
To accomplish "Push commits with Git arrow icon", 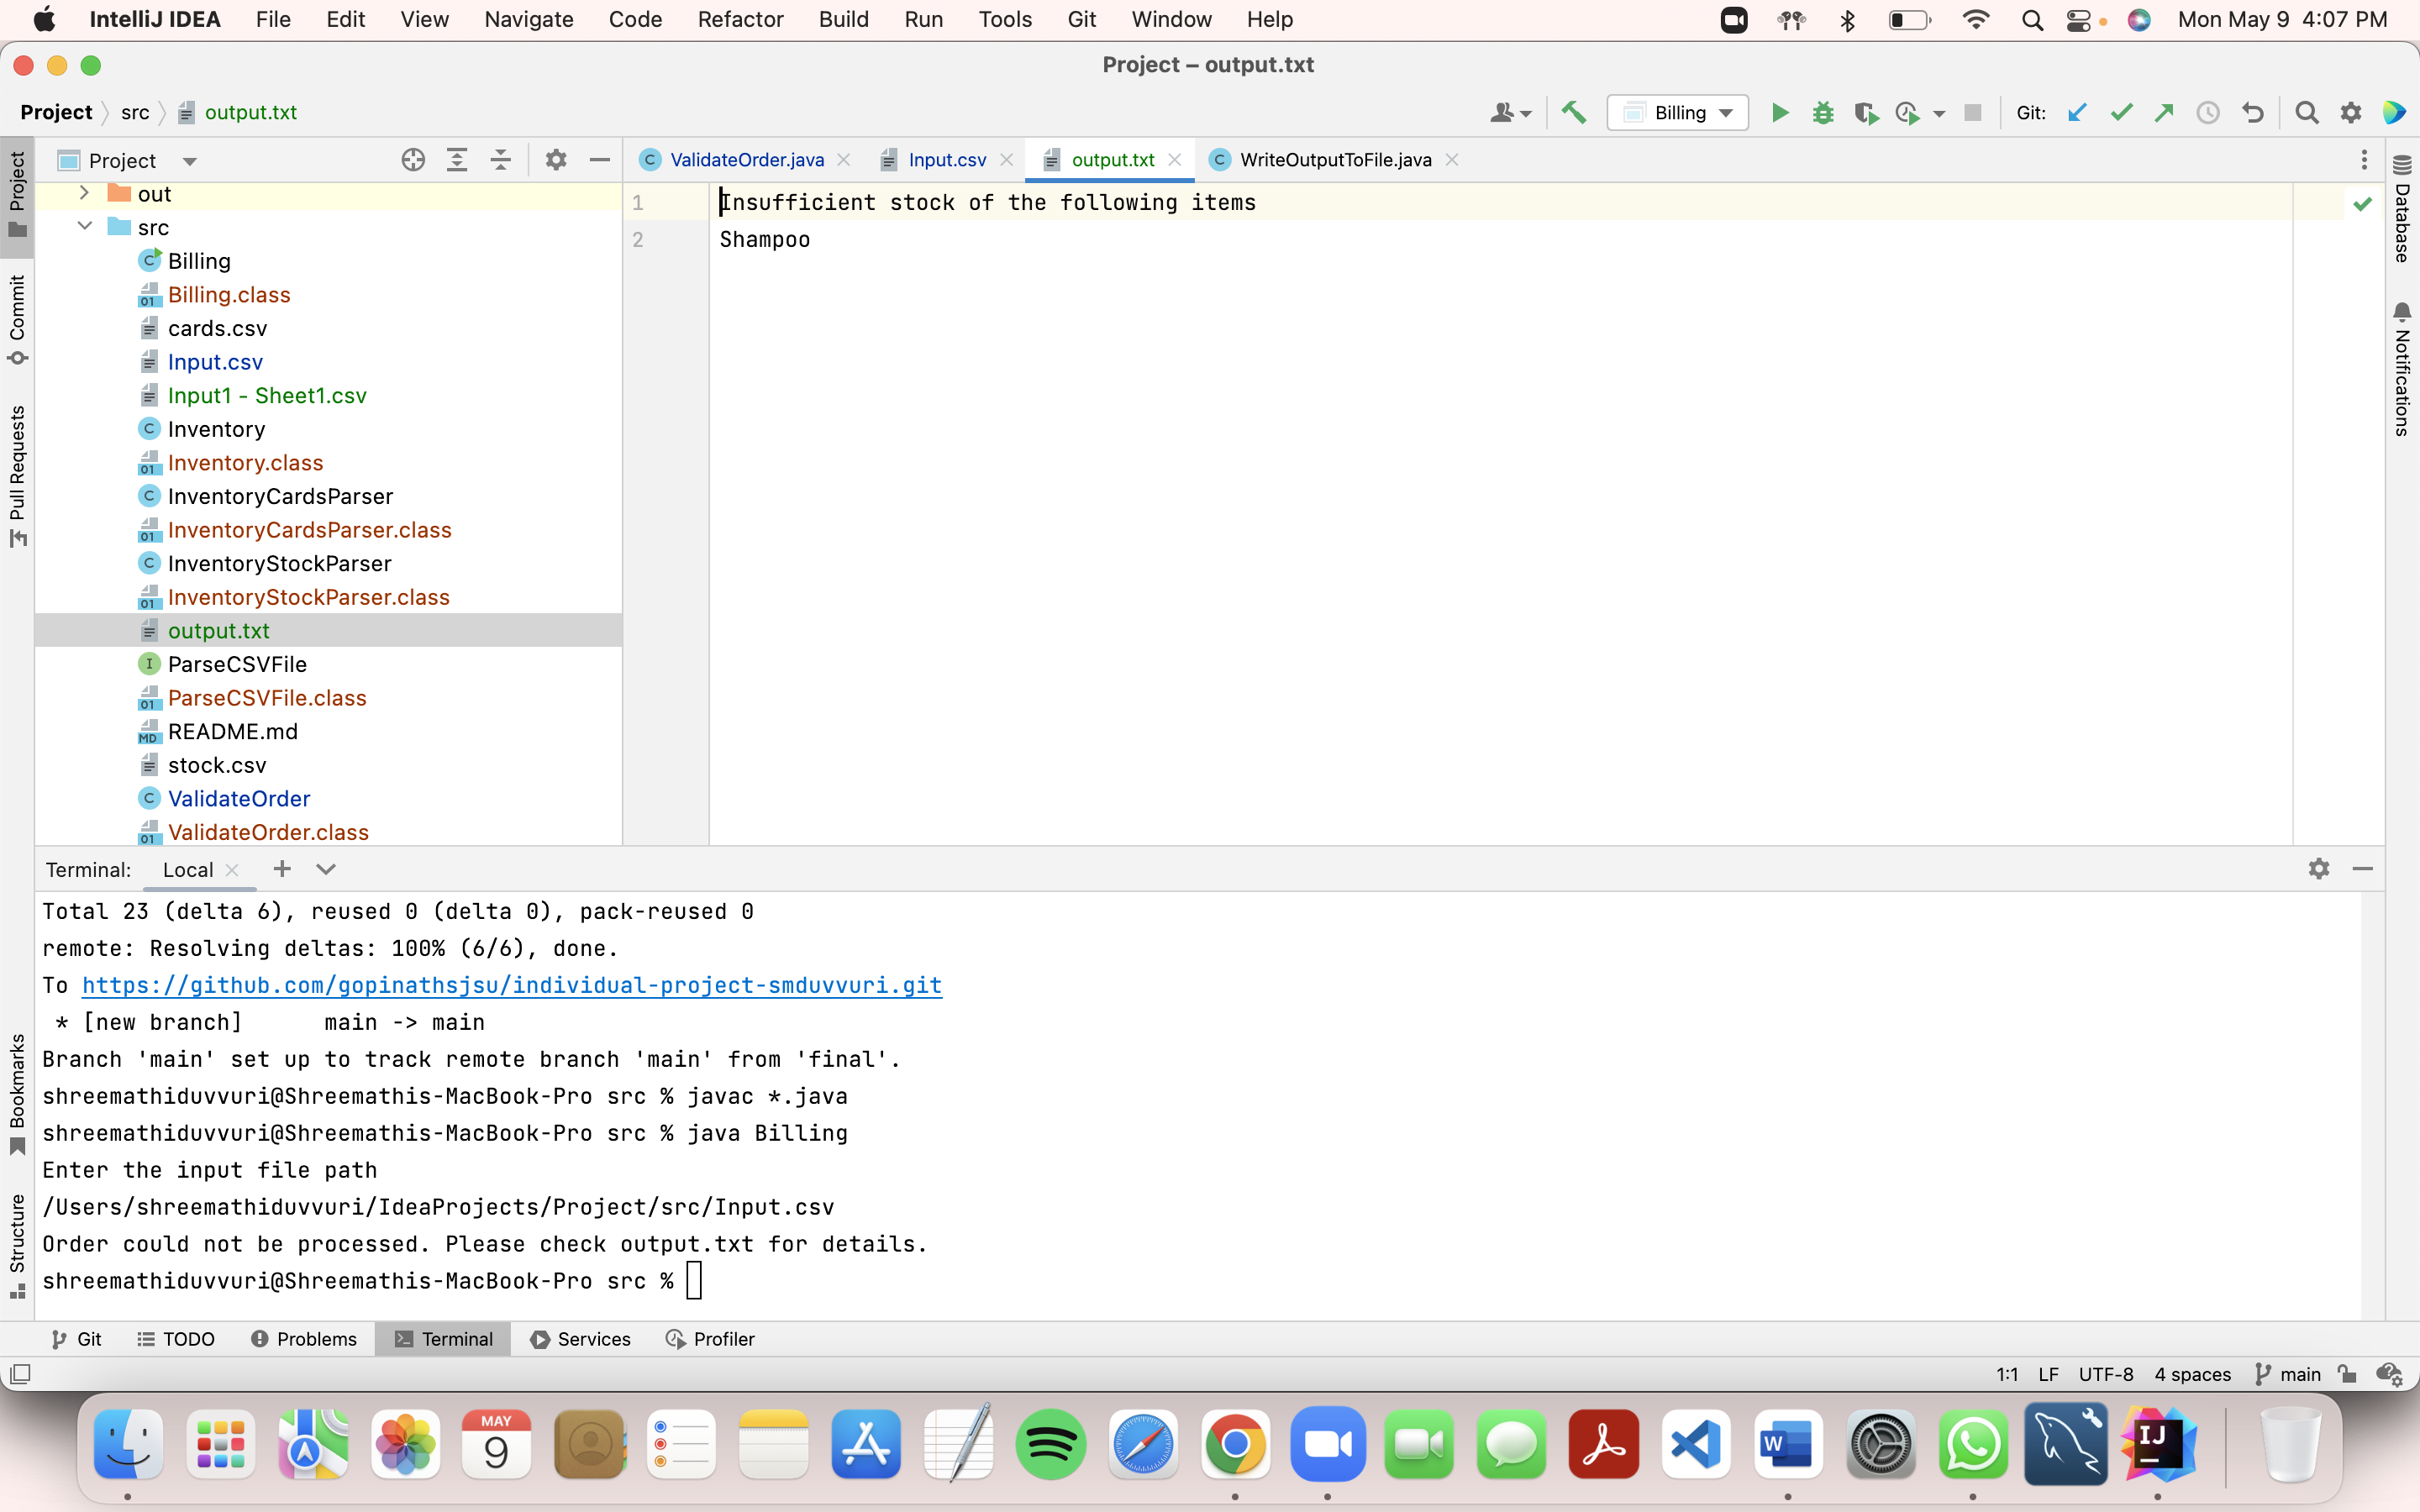I will [x=2164, y=113].
